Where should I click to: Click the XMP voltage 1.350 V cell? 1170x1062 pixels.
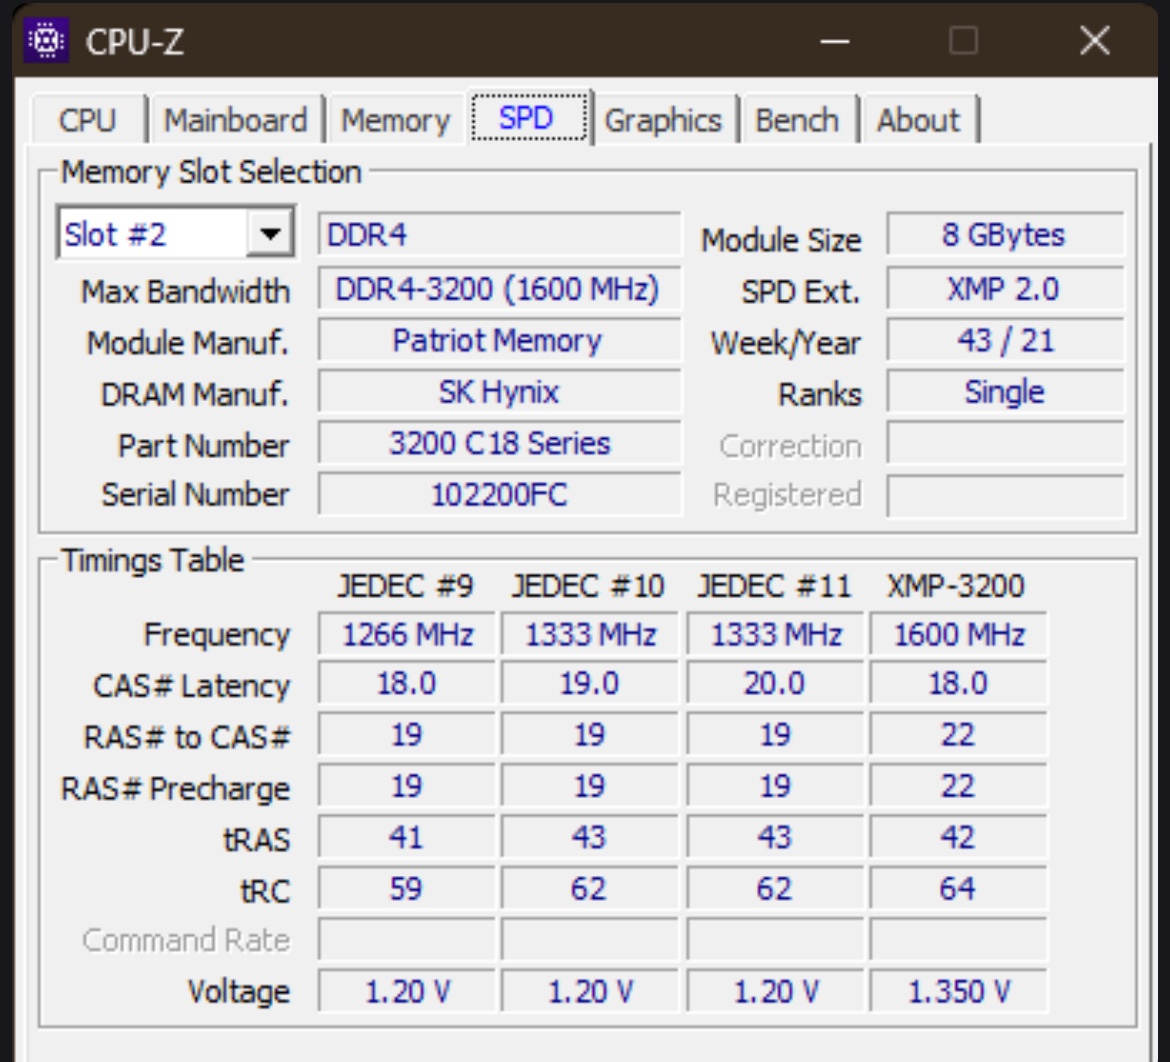click(959, 992)
